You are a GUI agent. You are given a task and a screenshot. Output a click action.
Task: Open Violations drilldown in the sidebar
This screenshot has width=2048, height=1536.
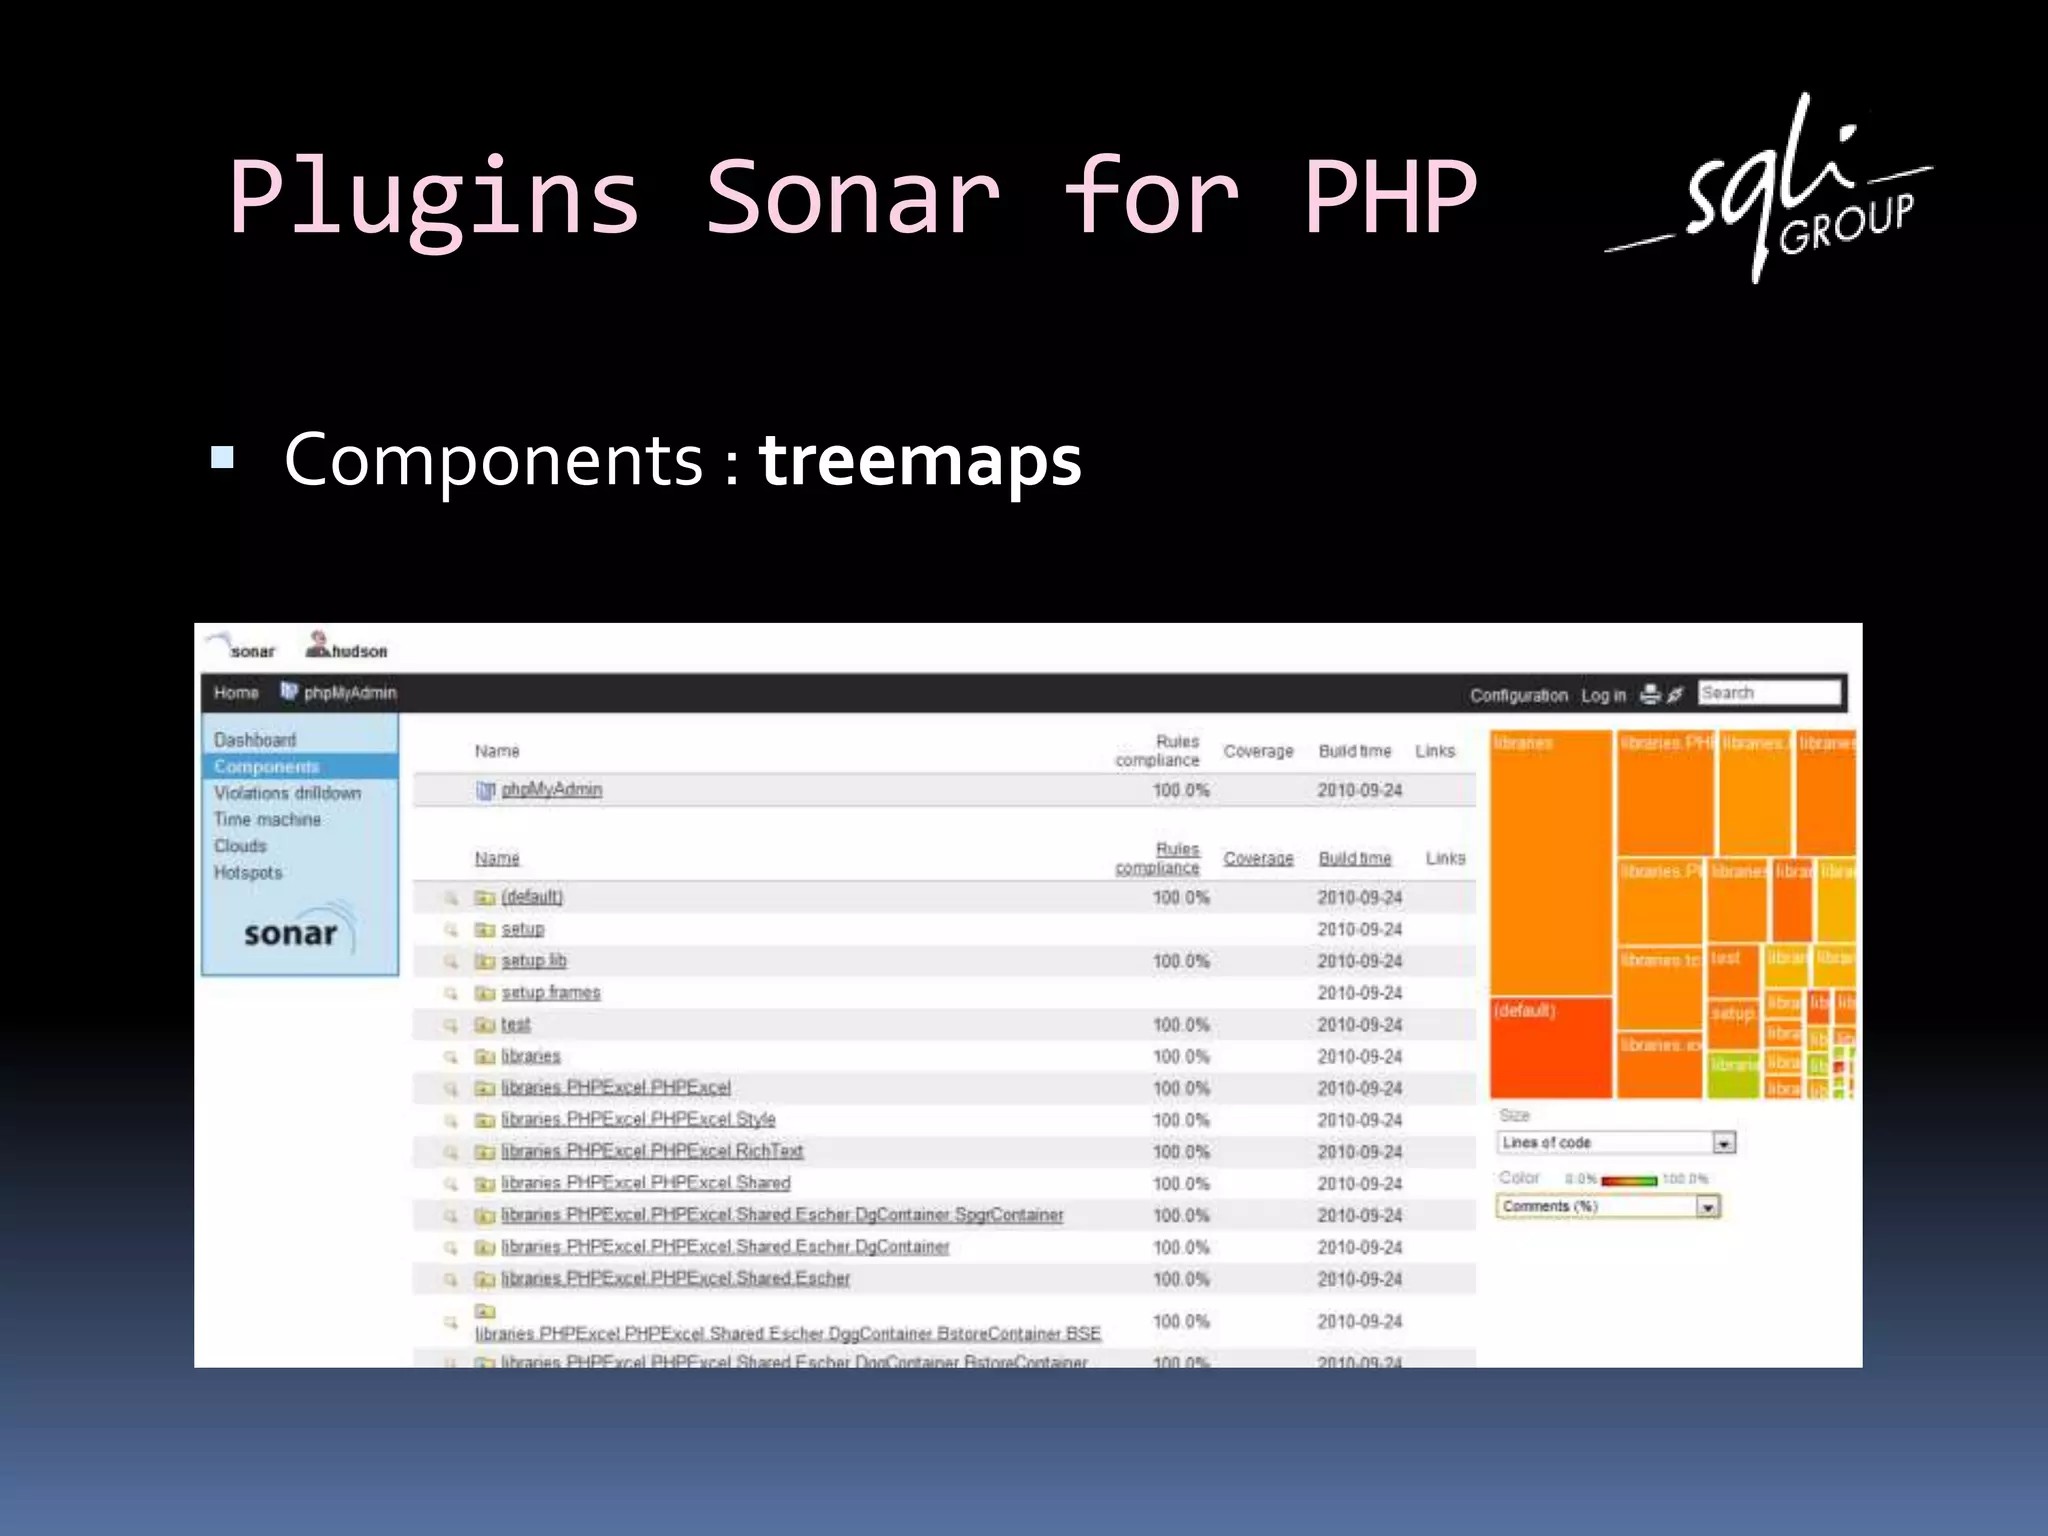(287, 793)
